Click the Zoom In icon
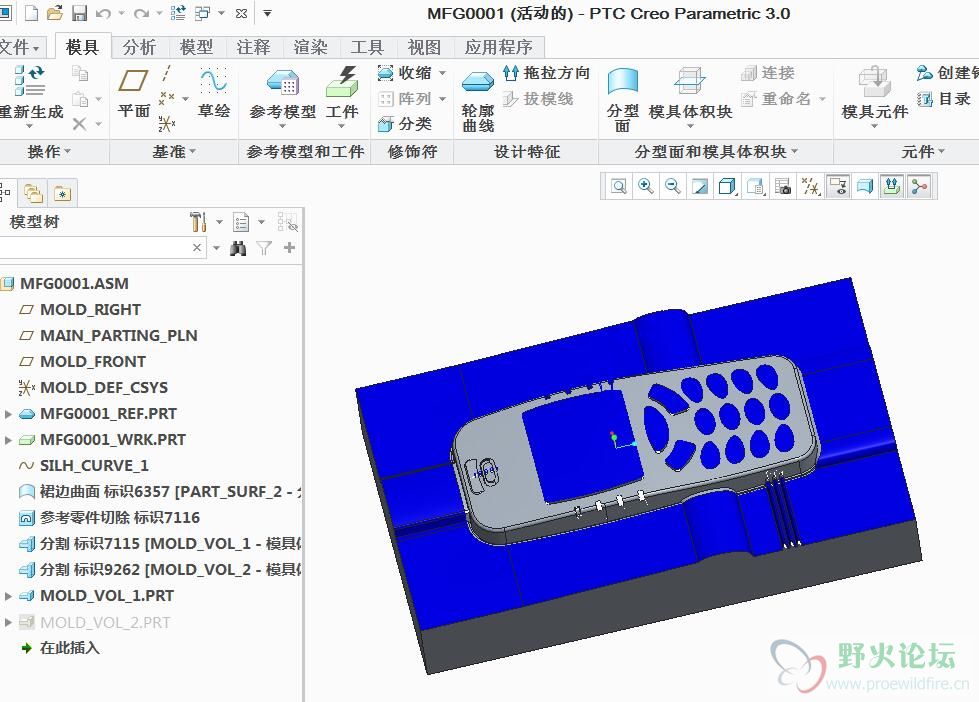 [x=646, y=186]
